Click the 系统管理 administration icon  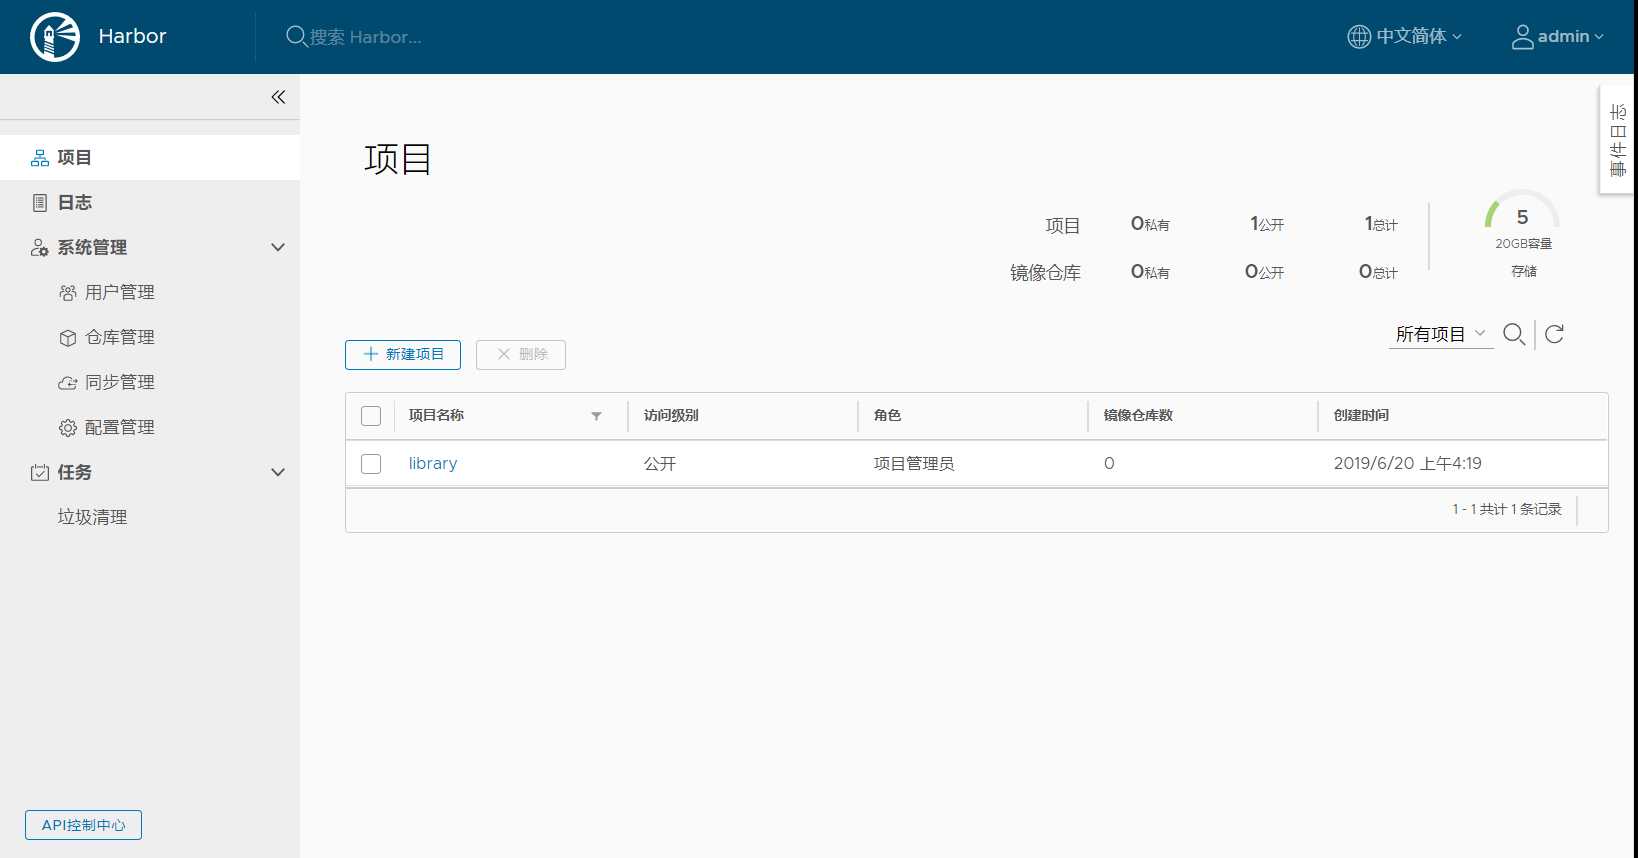tap(40, 248)
